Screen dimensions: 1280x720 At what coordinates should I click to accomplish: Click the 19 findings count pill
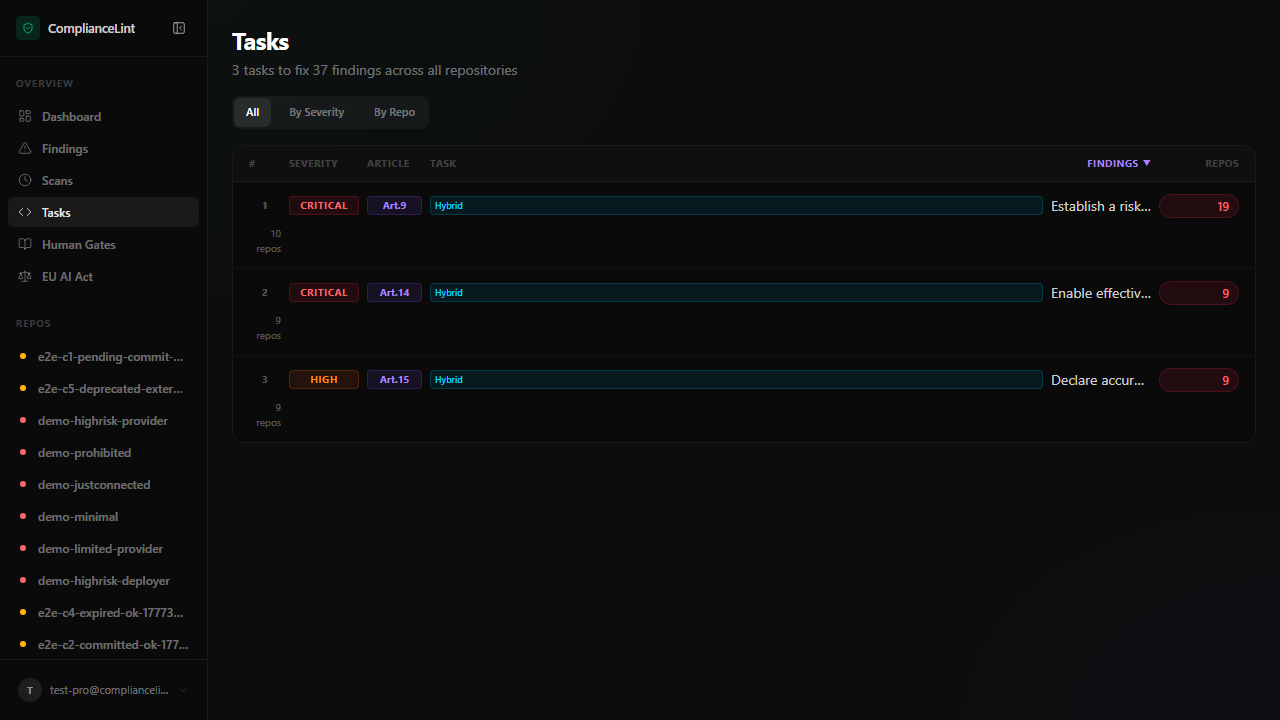1198,206
